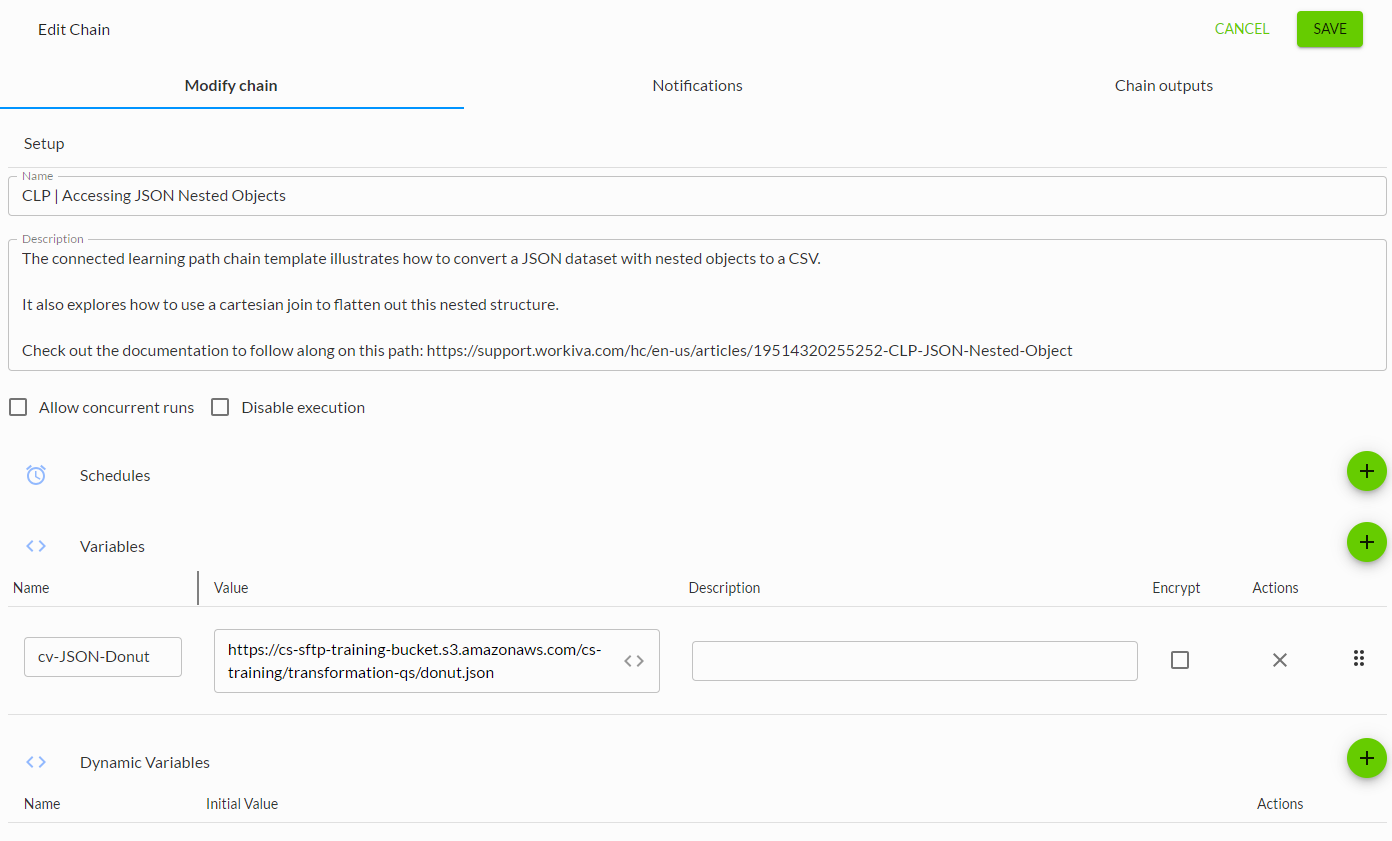The height and width of the screenshot is (841, 1392).
Task: Add a new schedule with the green plus
Action: click(1366, 470)
